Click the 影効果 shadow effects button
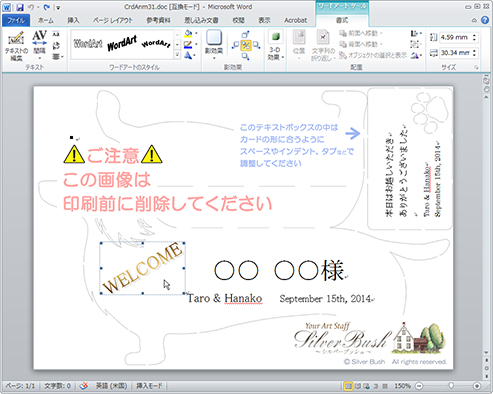This screenshot has height=394, width=493. click(x=214, y=44)
